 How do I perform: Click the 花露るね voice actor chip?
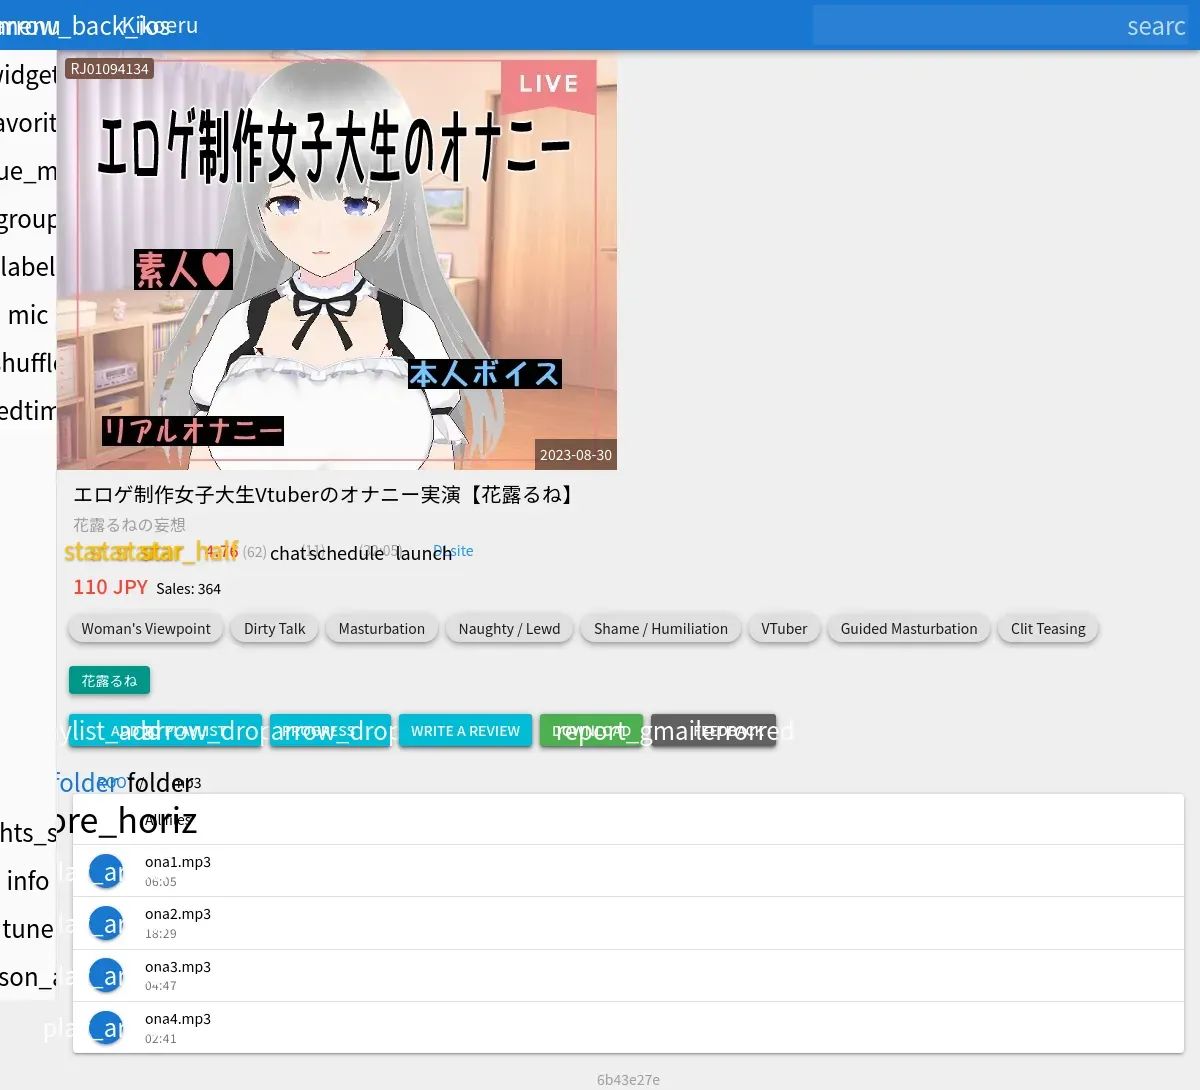pyautogui.click(x=109, y=681)
